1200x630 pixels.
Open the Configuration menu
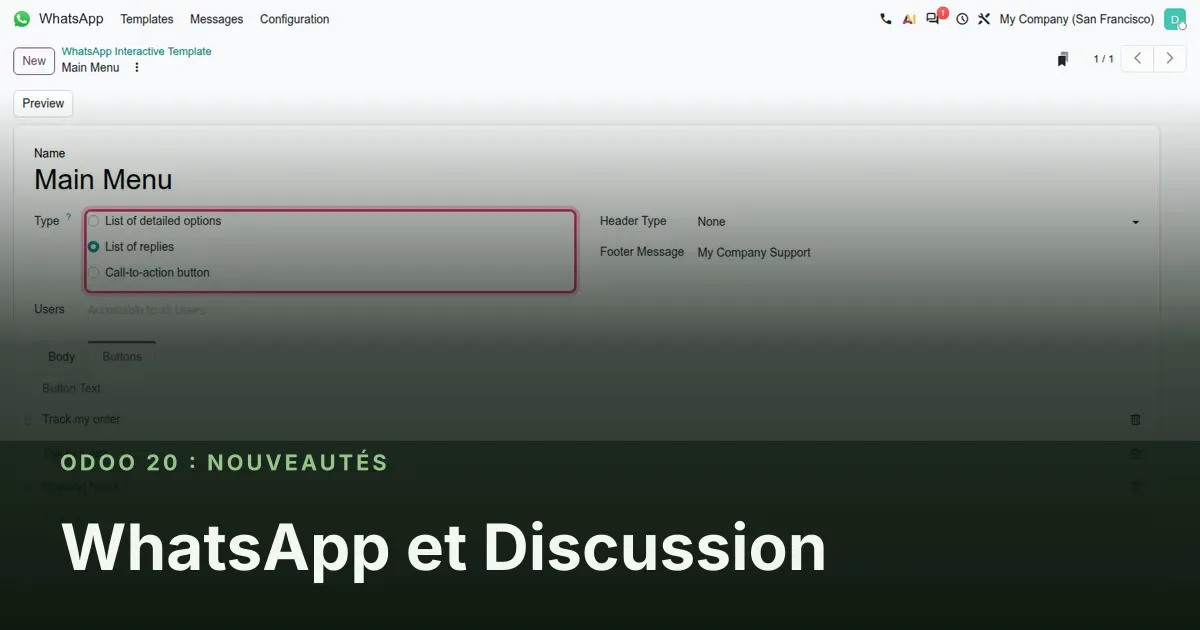click(295, 19)
